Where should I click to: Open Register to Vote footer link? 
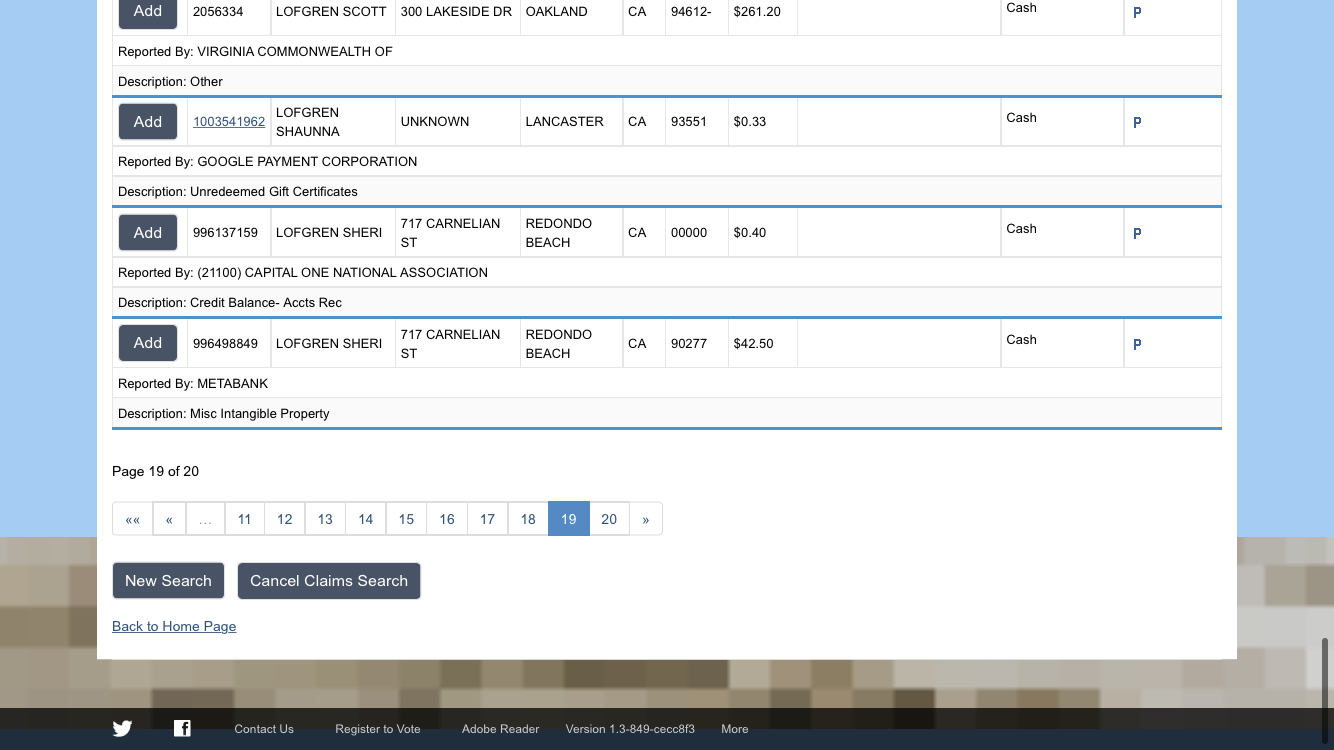(378, 729)
